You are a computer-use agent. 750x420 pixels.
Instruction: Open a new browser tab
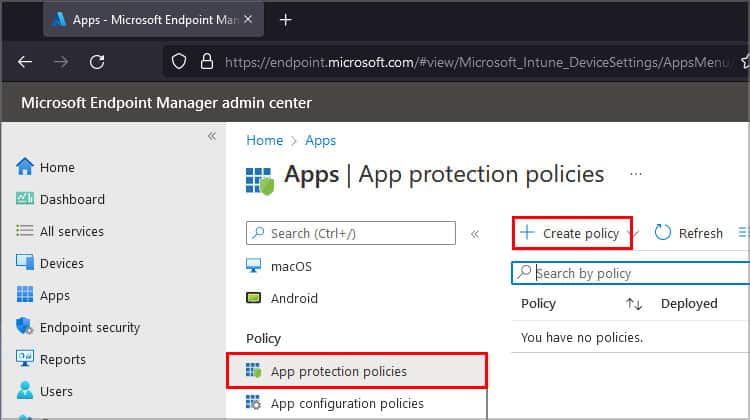click(286, 20)
